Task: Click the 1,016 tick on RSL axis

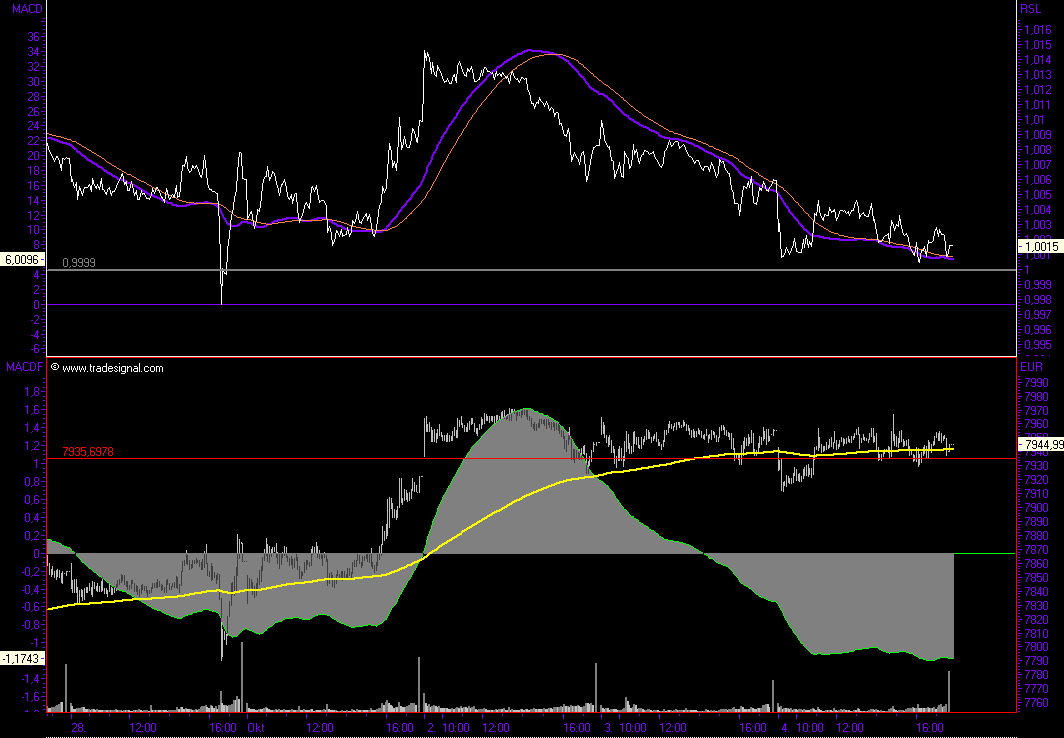Action: [1038, 31]
